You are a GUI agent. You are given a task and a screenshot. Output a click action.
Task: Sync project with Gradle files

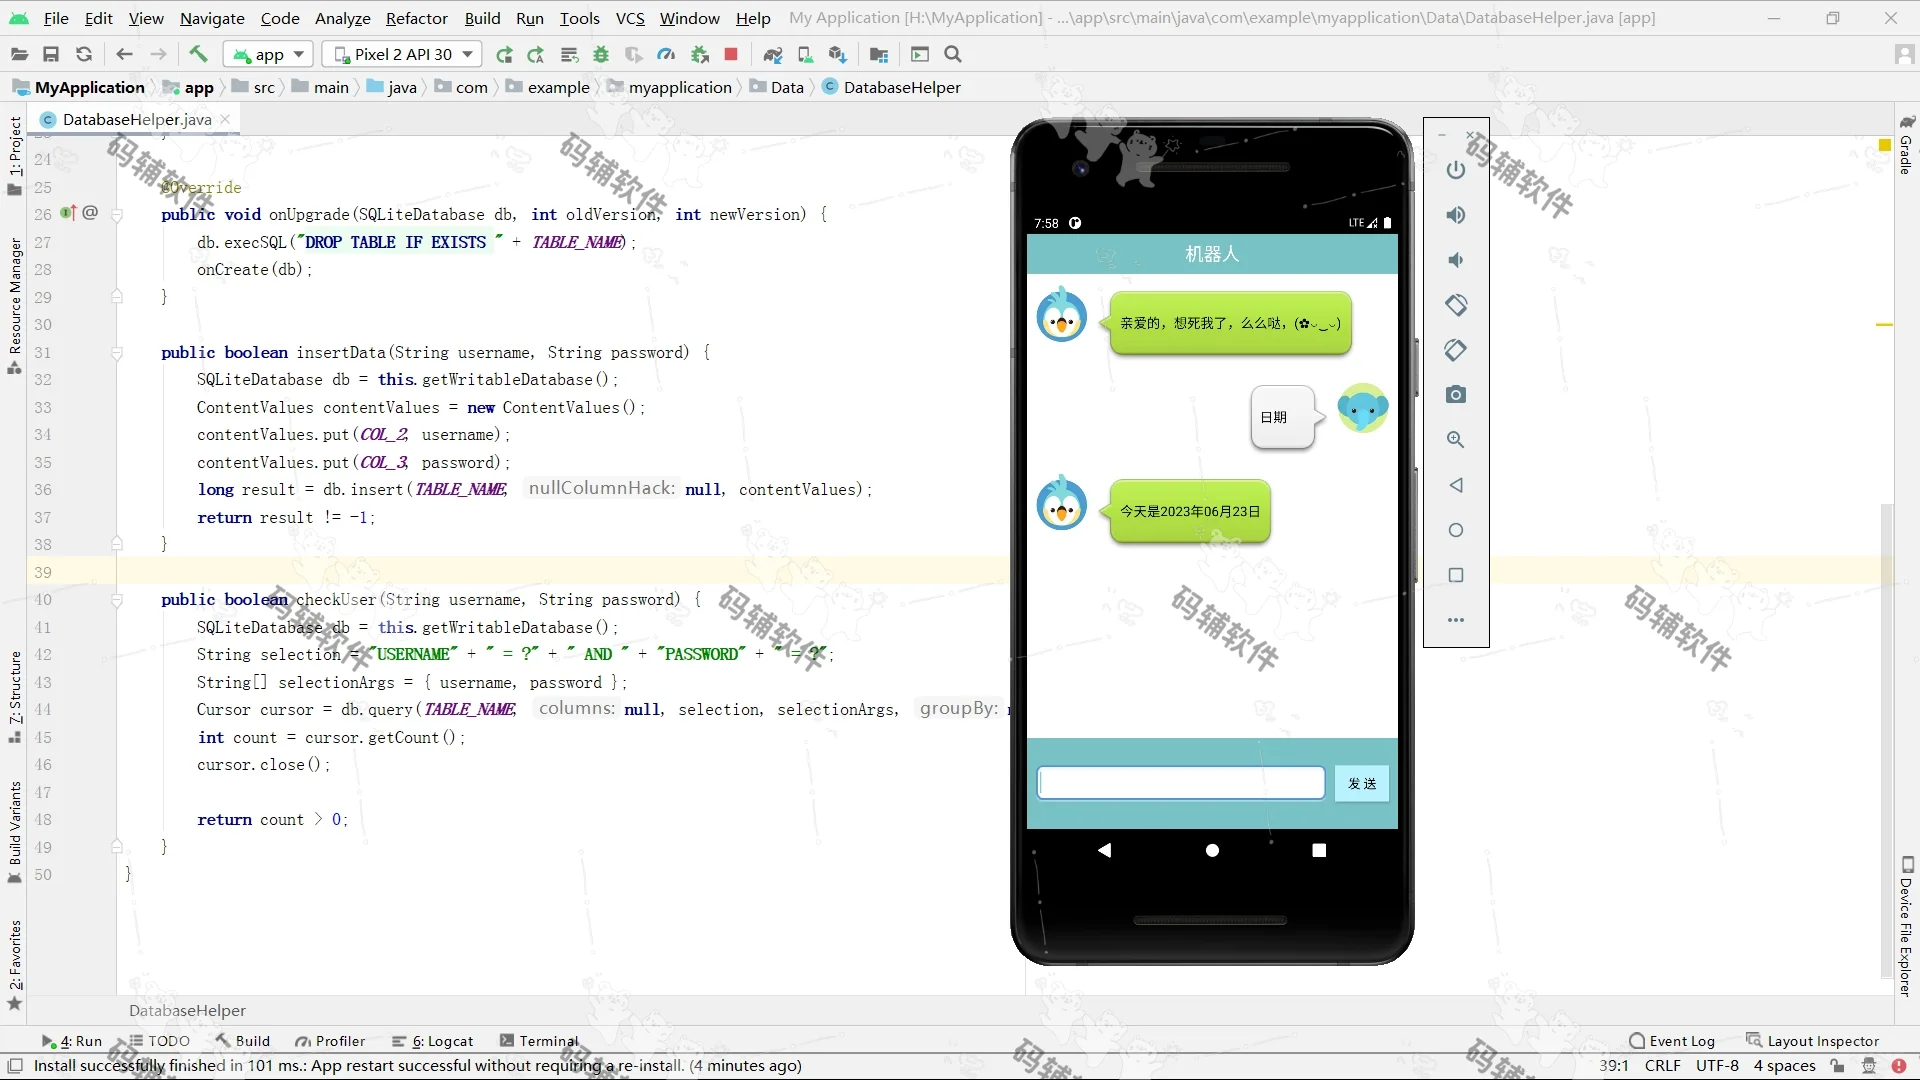coord(773,55)
